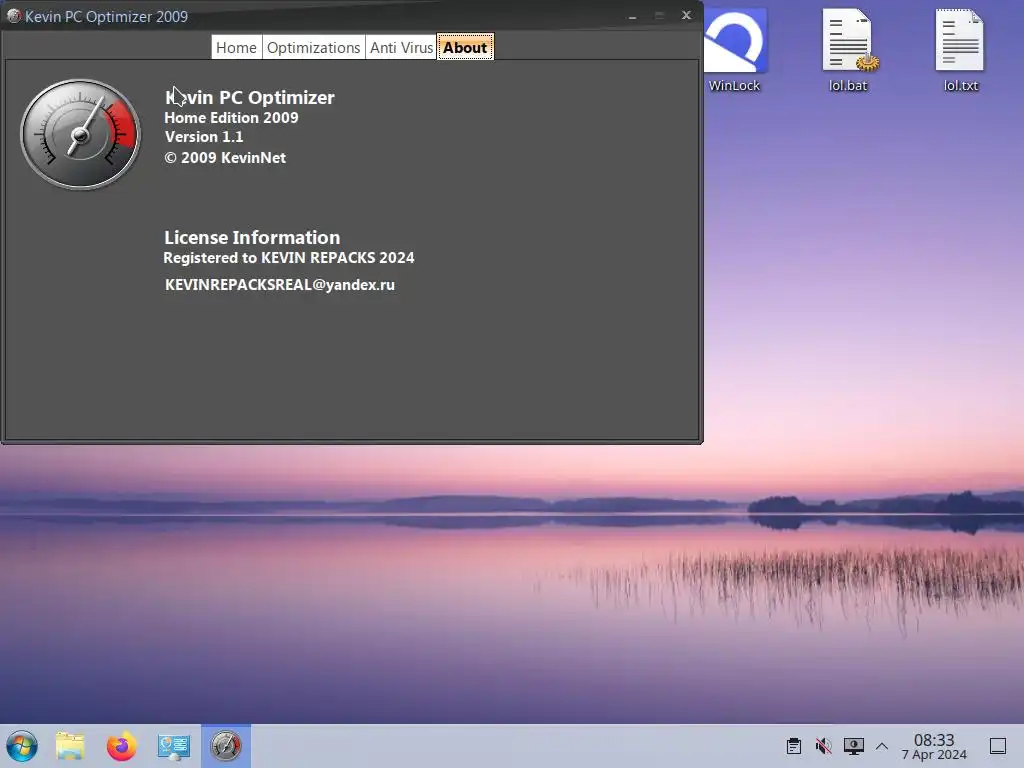This screenshot has height=768, width=1024.
Task: Click the '© 2009 KevinNet' text
Action: pos(225,157)
